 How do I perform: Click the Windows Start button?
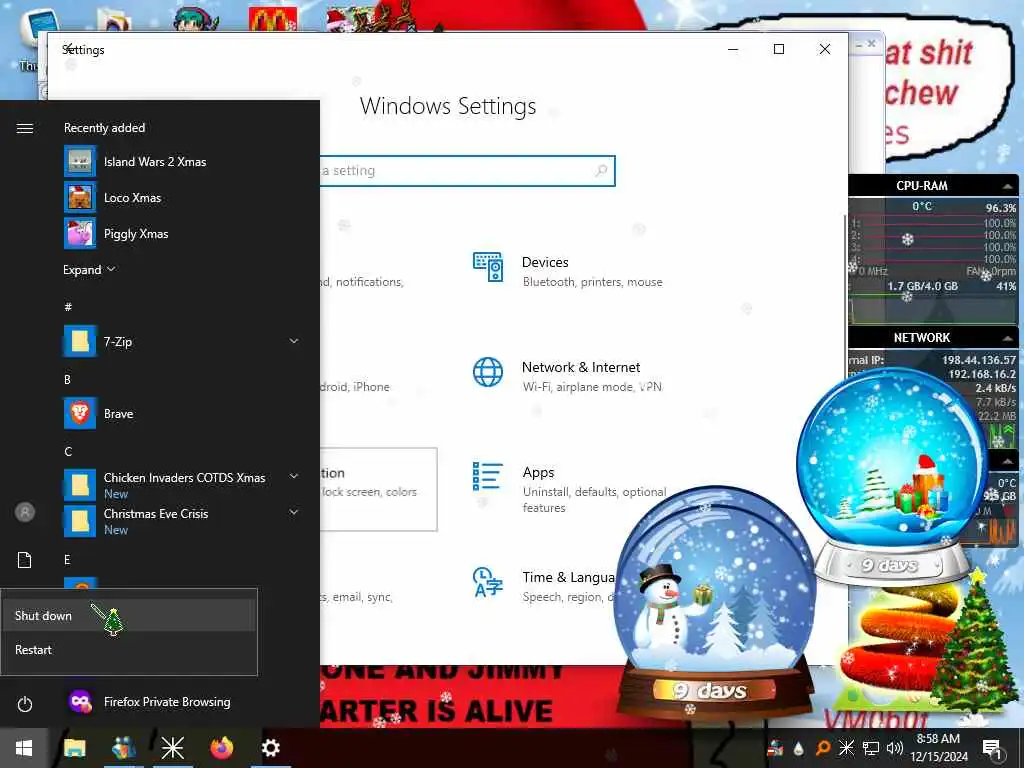[x=24, y=748]
